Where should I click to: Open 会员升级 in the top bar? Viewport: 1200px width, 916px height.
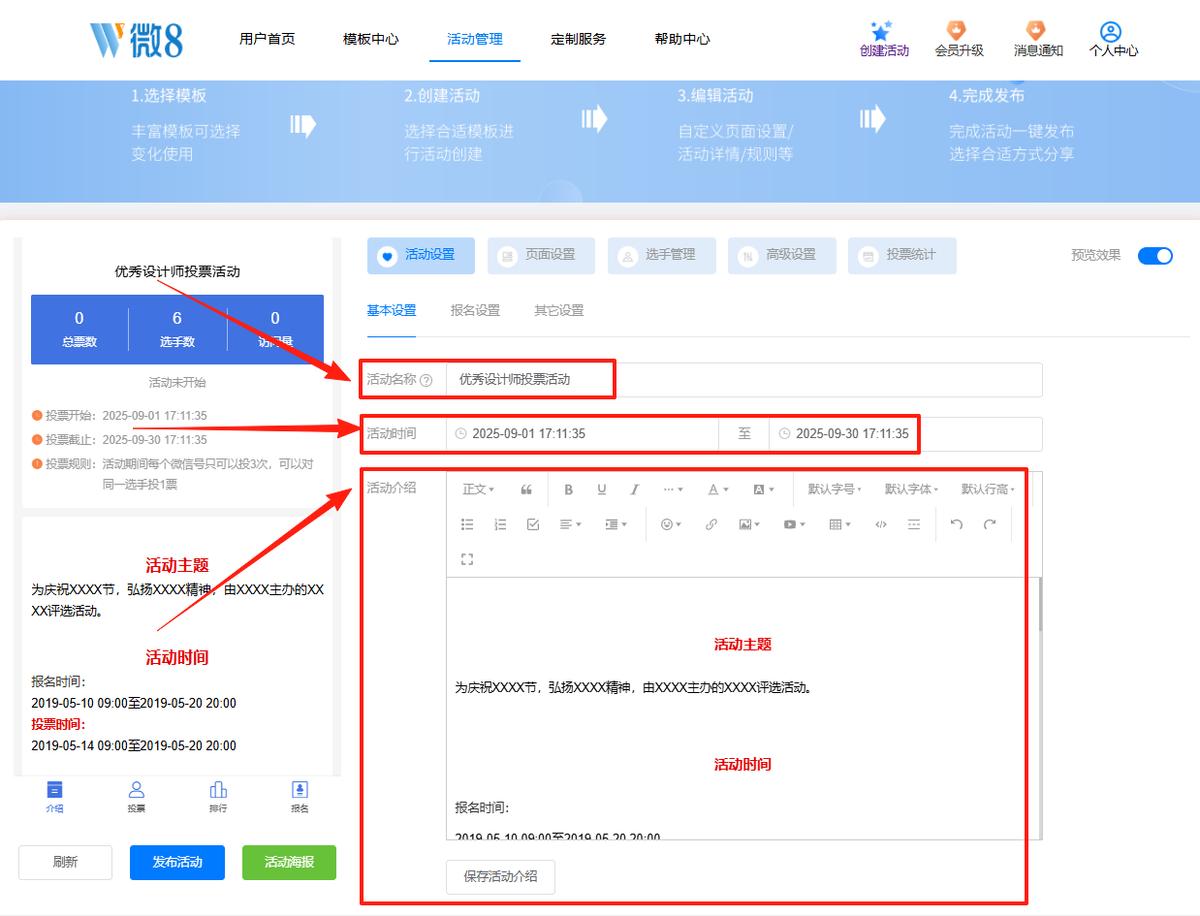tap(959, 39)
